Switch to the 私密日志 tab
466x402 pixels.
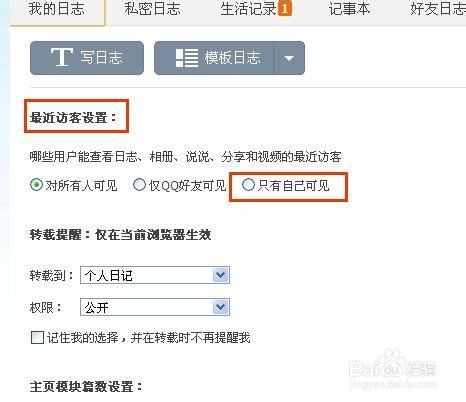point(152,9)
